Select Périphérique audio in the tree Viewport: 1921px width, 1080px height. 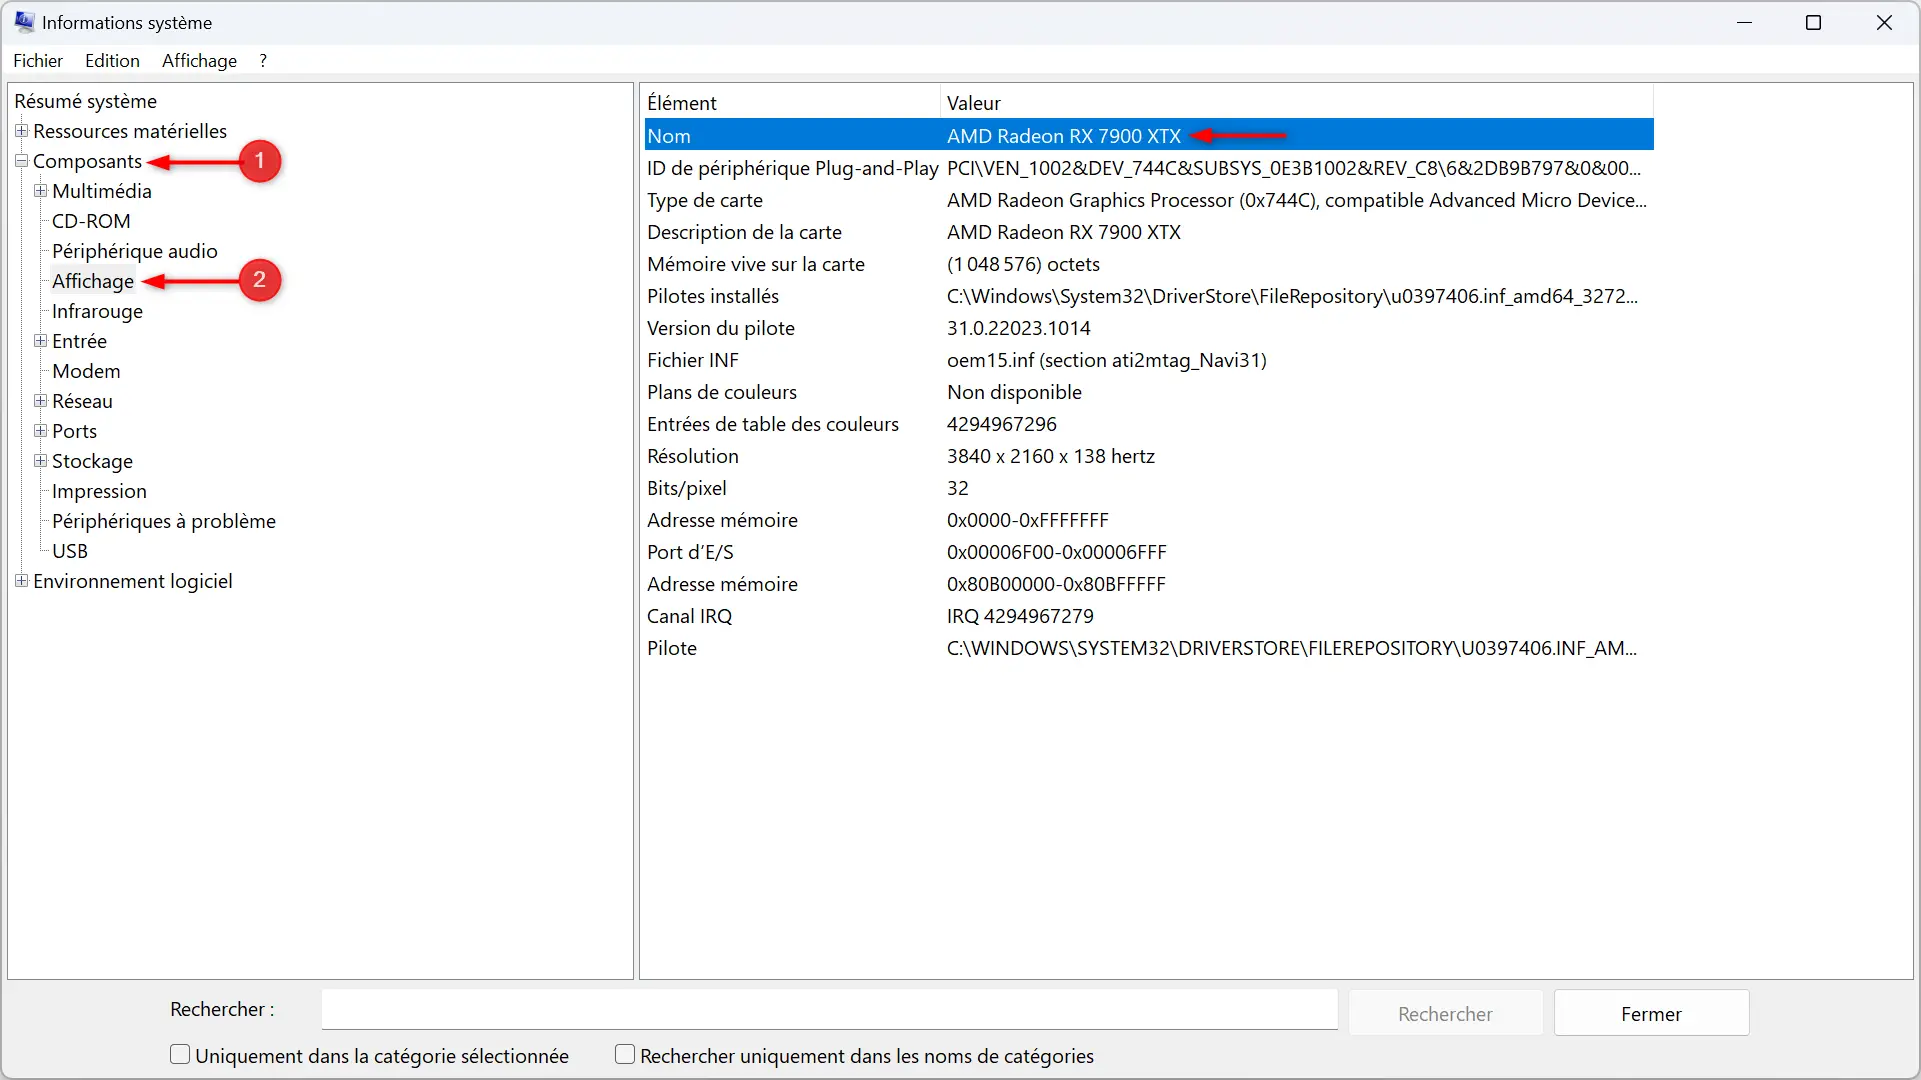135,251
